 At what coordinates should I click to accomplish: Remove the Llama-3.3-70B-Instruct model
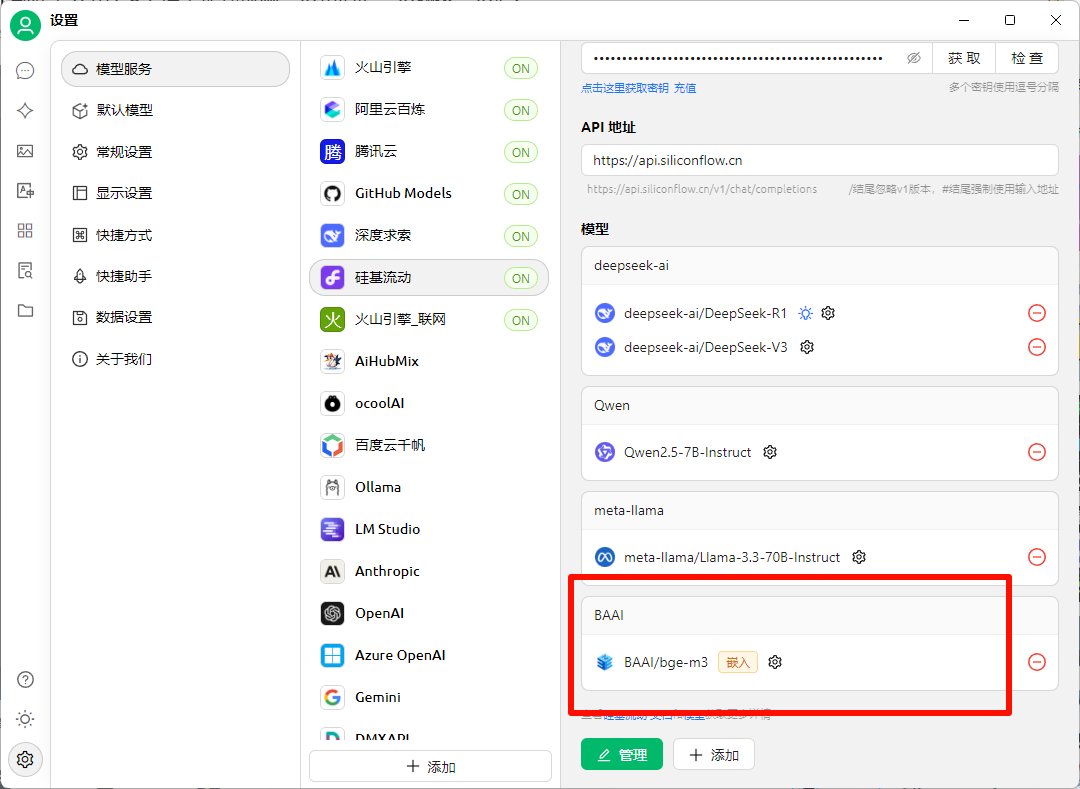pos(1037,557)
